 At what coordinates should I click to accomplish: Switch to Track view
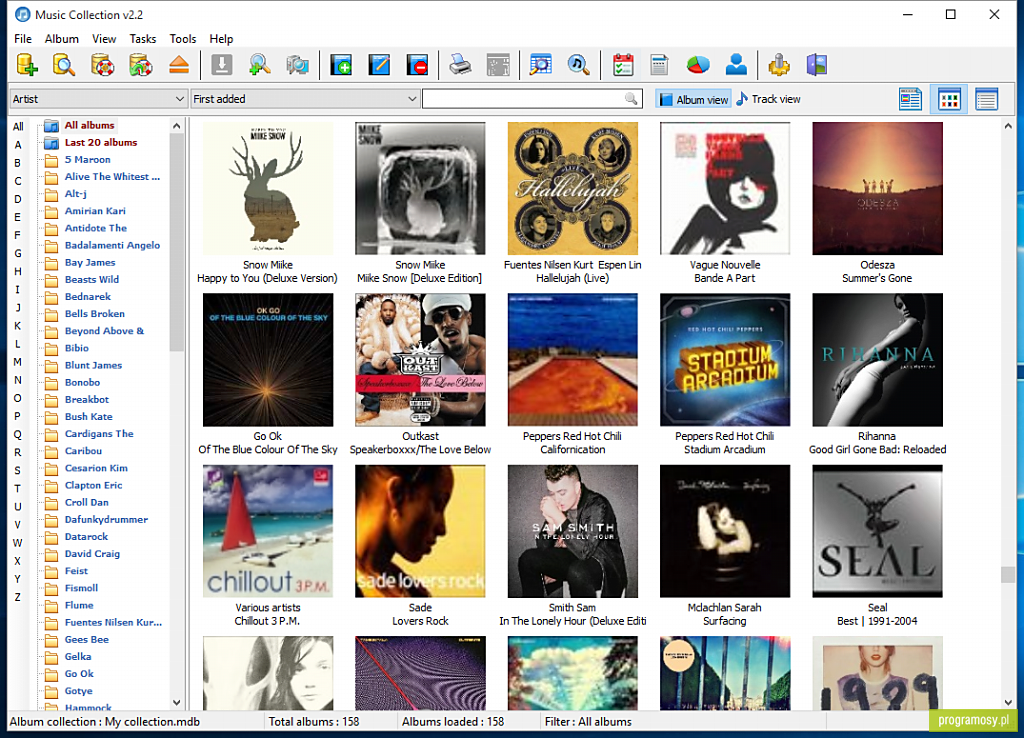tap(769, 99)
